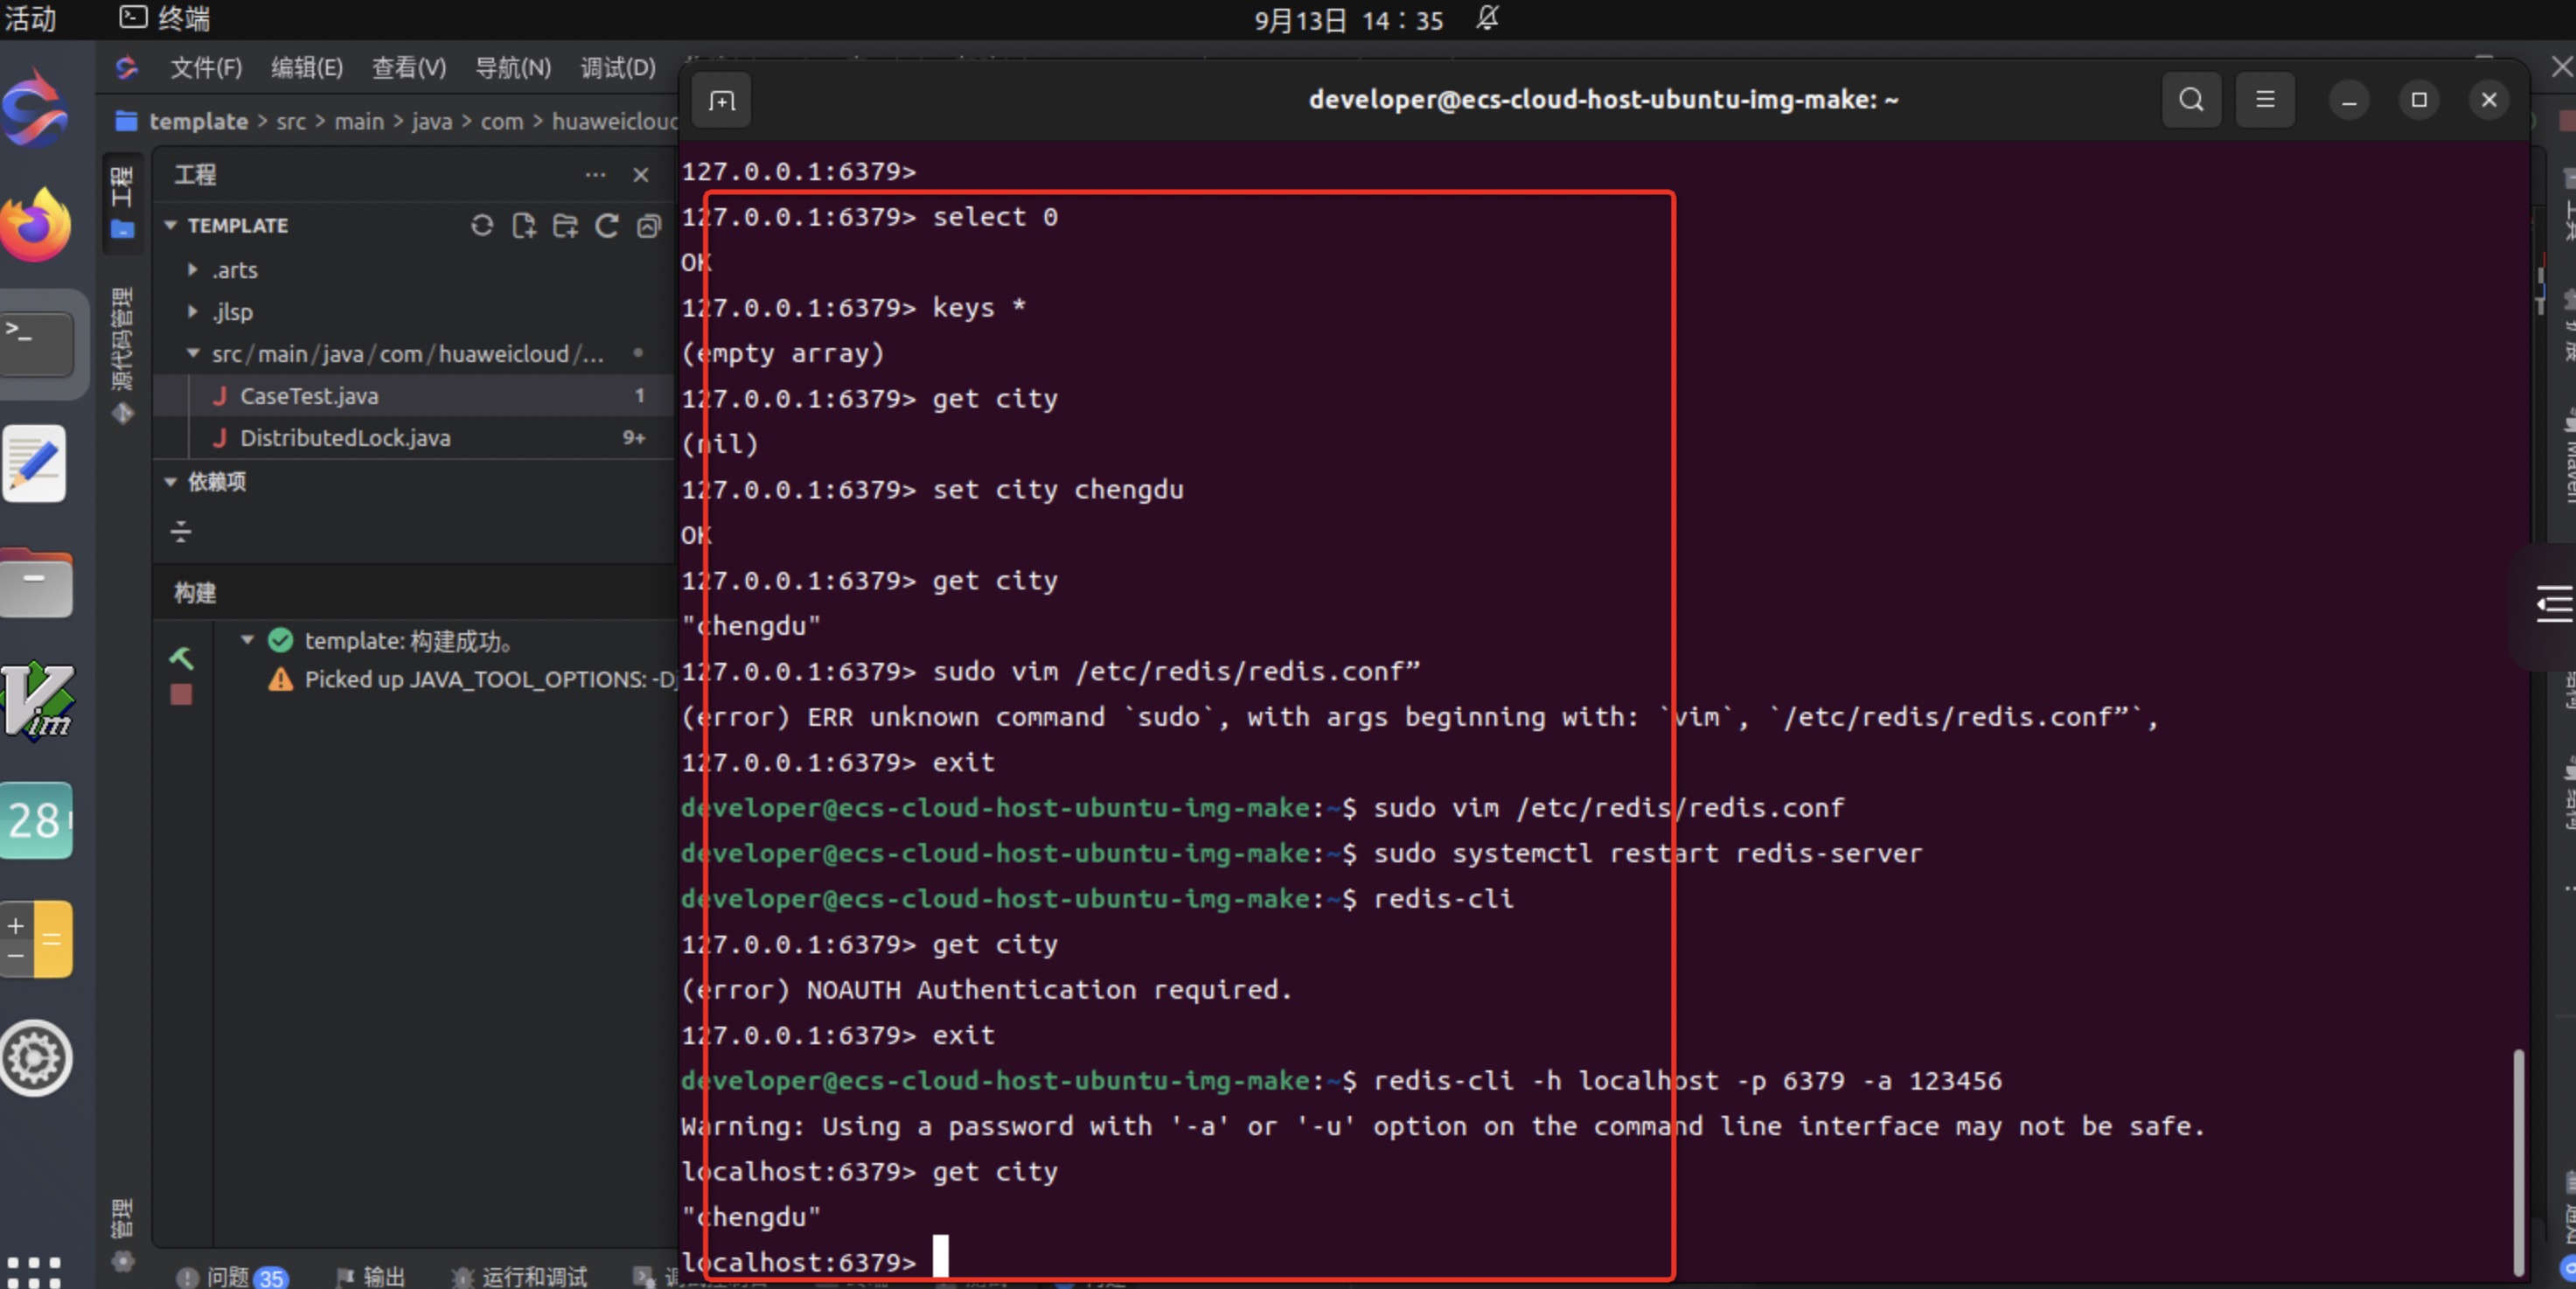
Task: Collapse the 依赖项 dependencies section
Action: pos(171,482)
